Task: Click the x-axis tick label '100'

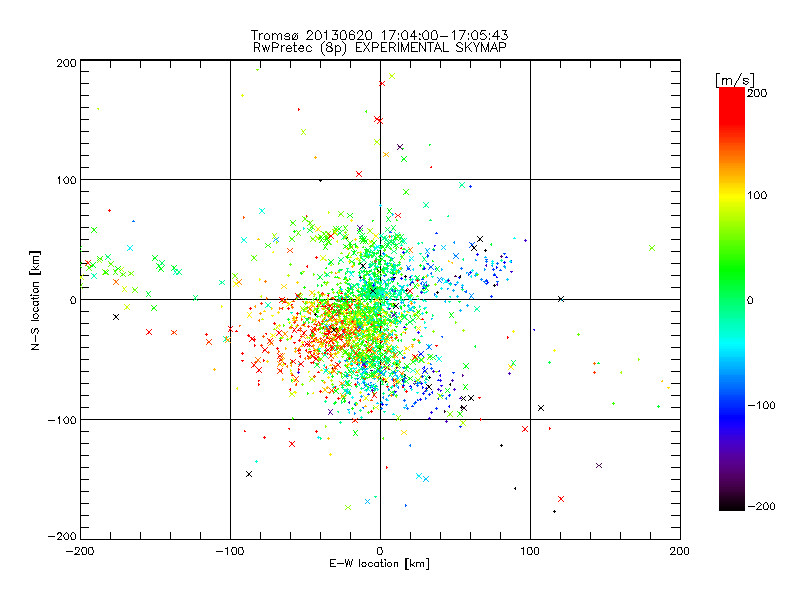Action: point(530,551)
